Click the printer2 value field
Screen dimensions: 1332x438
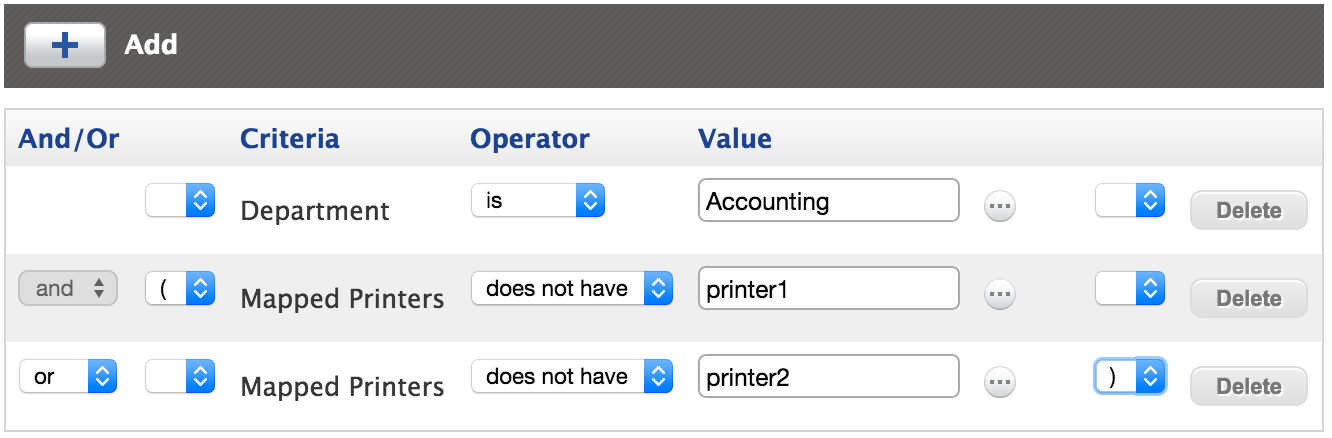829,377
